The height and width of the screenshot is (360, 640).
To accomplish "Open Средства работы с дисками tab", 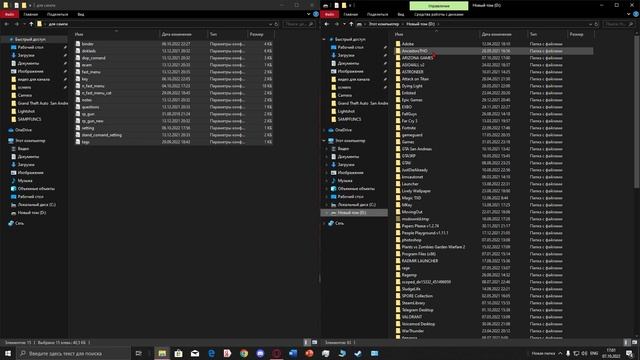I will point(439,14).
